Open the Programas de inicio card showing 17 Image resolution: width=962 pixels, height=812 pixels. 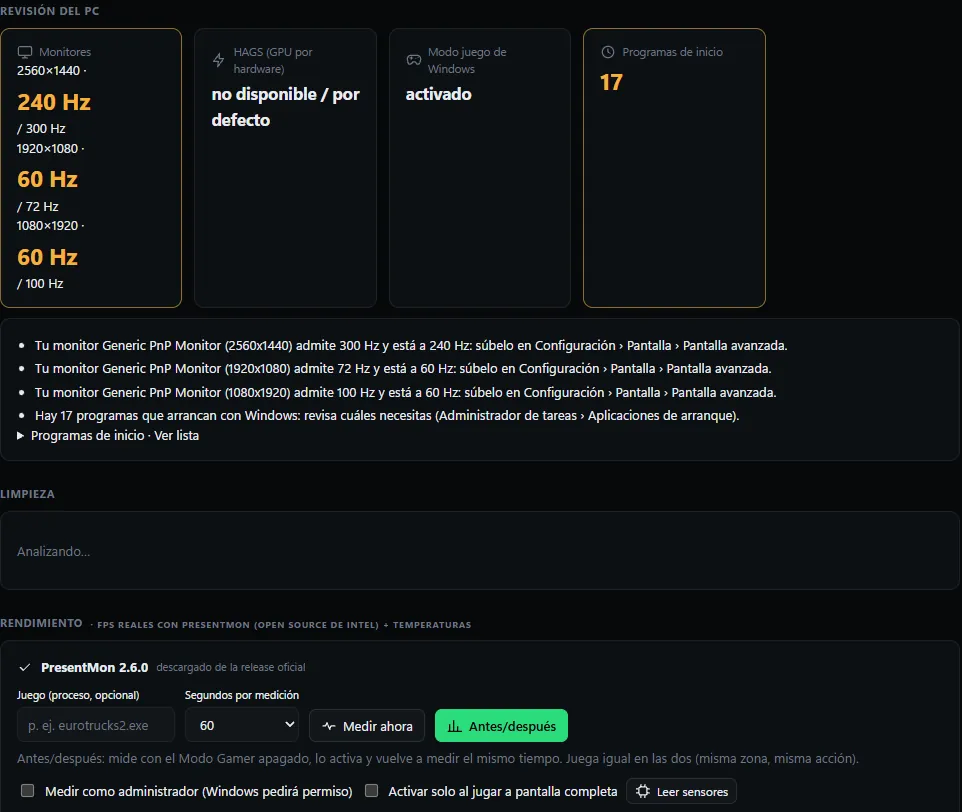tap(674, 167)
